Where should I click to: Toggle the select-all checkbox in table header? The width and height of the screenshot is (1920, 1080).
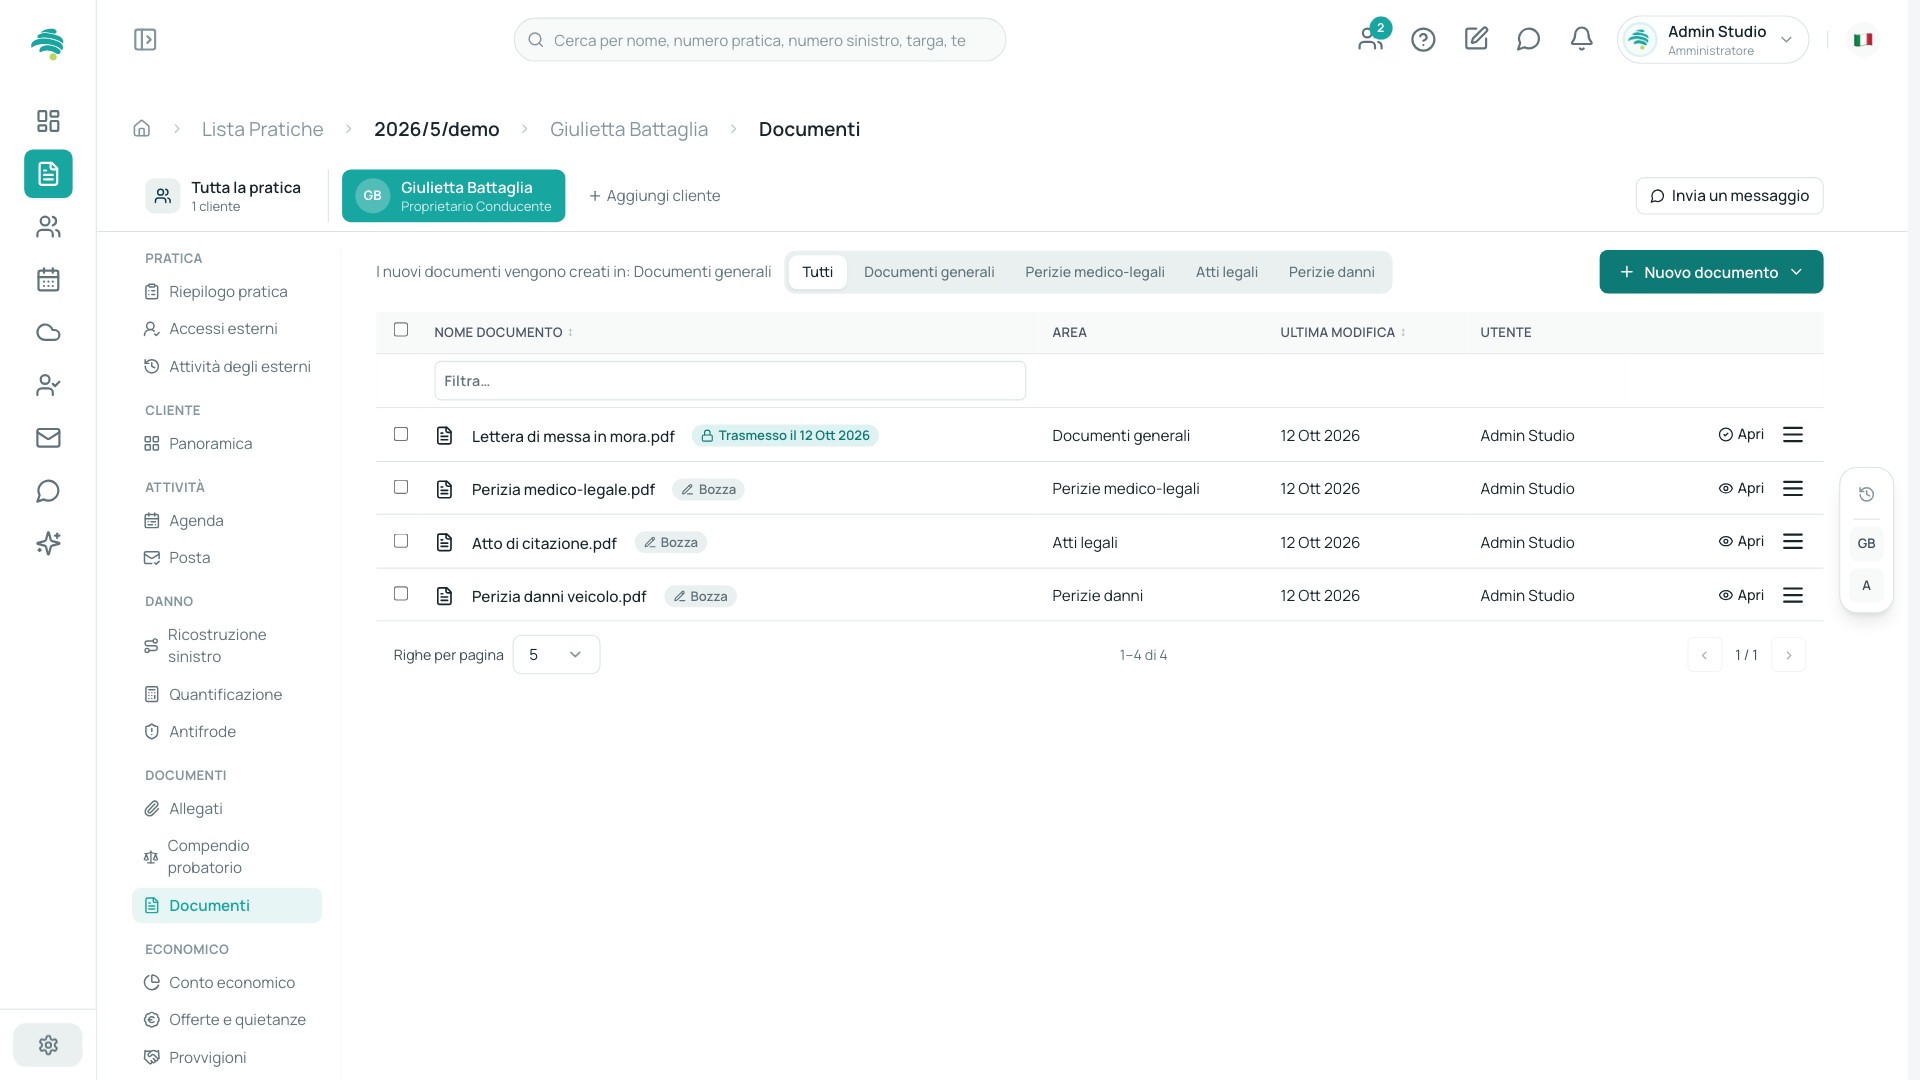pos(401,330)
